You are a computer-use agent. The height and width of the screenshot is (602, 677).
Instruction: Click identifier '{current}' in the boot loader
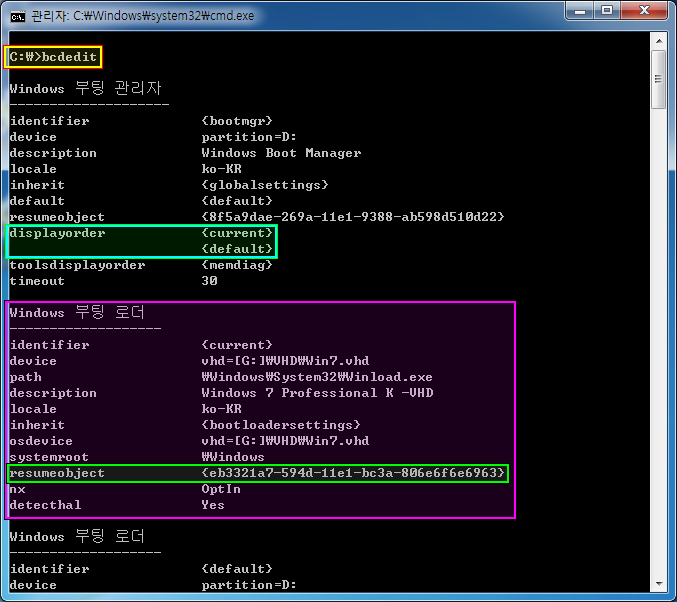pos(237,345)
